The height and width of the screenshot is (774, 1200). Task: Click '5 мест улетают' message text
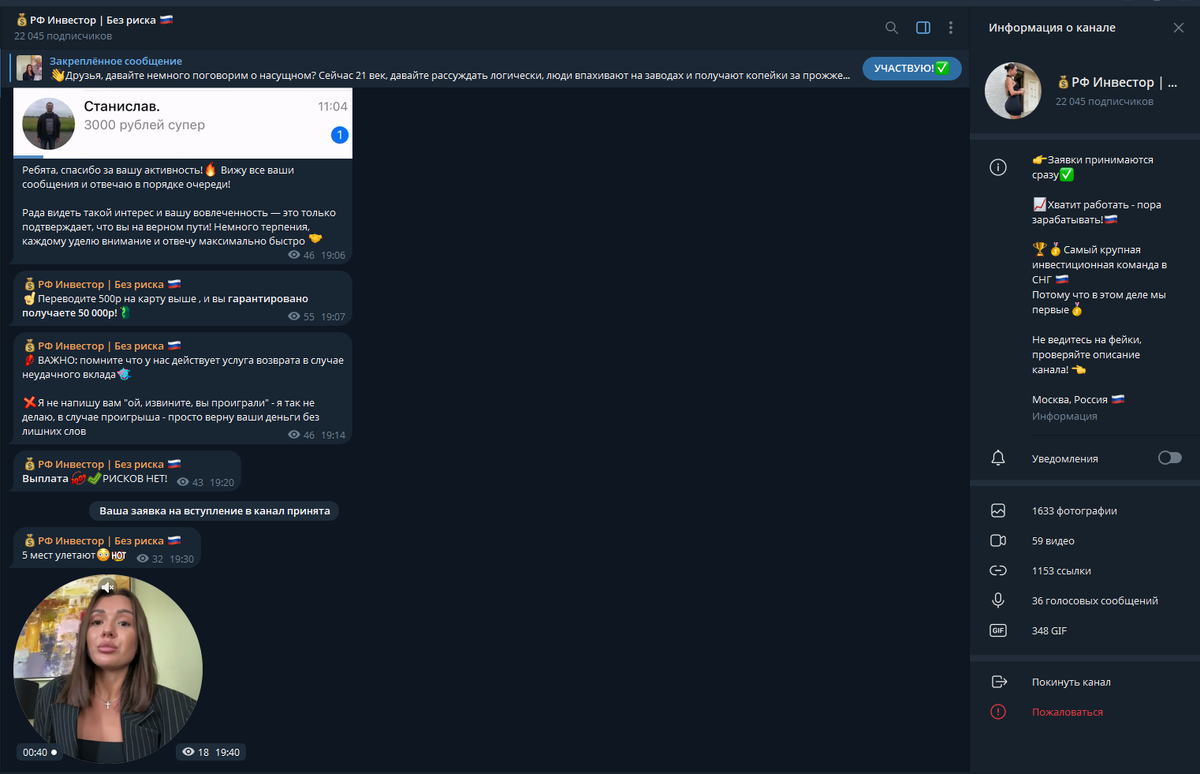(75, 556)
